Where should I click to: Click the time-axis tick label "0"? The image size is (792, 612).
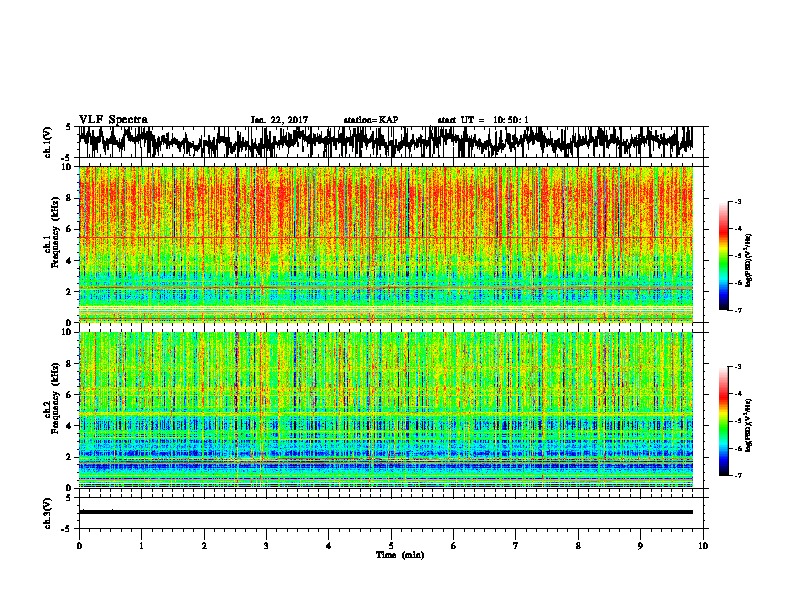tap(79, 546)
